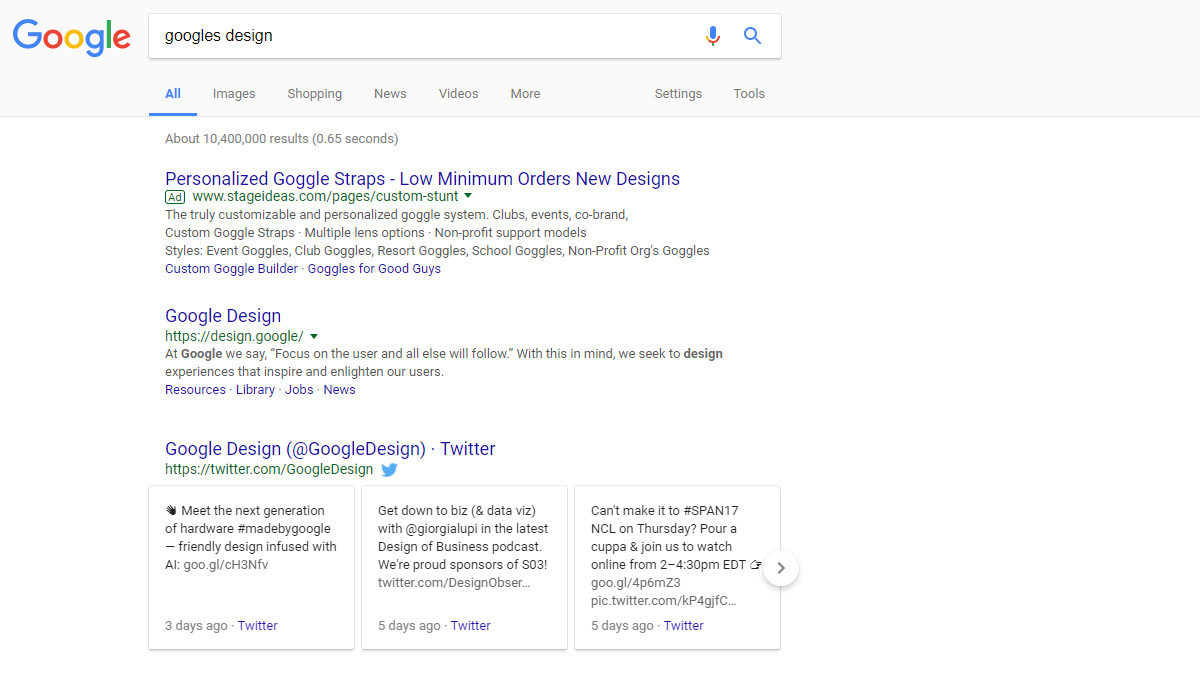
Task: Open search Settings menu
Action: pyautogui.click(x=678, y=94)
